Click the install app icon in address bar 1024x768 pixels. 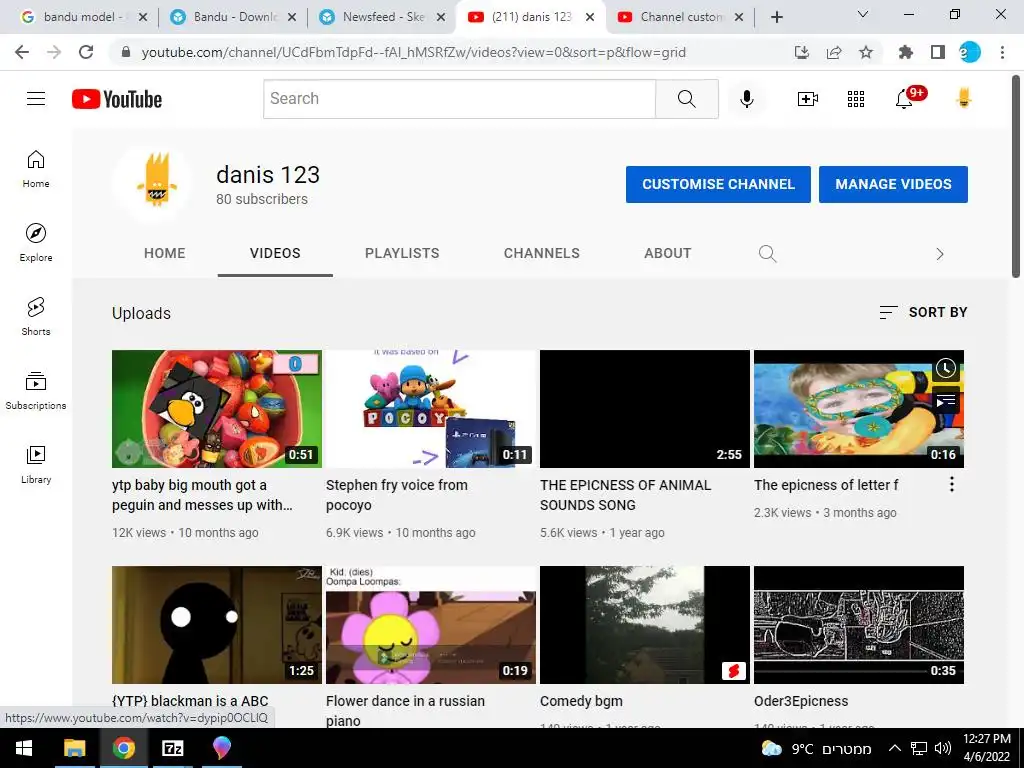pos(802,52)
